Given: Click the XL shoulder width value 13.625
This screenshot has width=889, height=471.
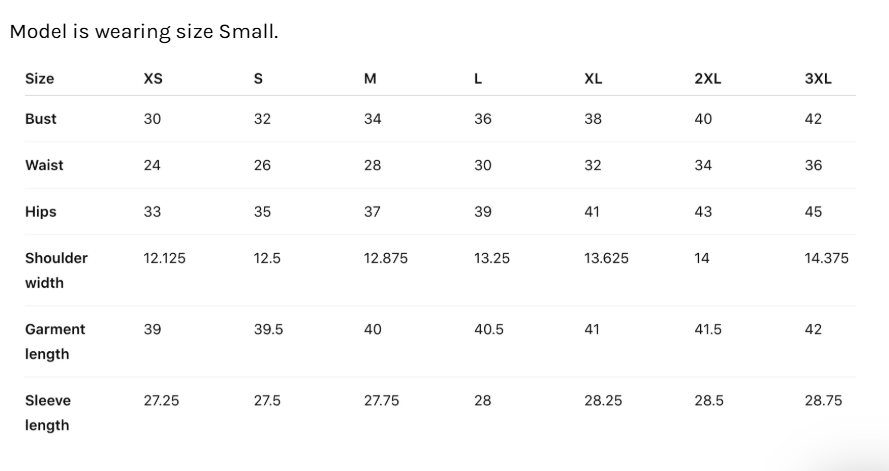Looking at the screenshot, I should pyautogui.click(x=607, y=258).
